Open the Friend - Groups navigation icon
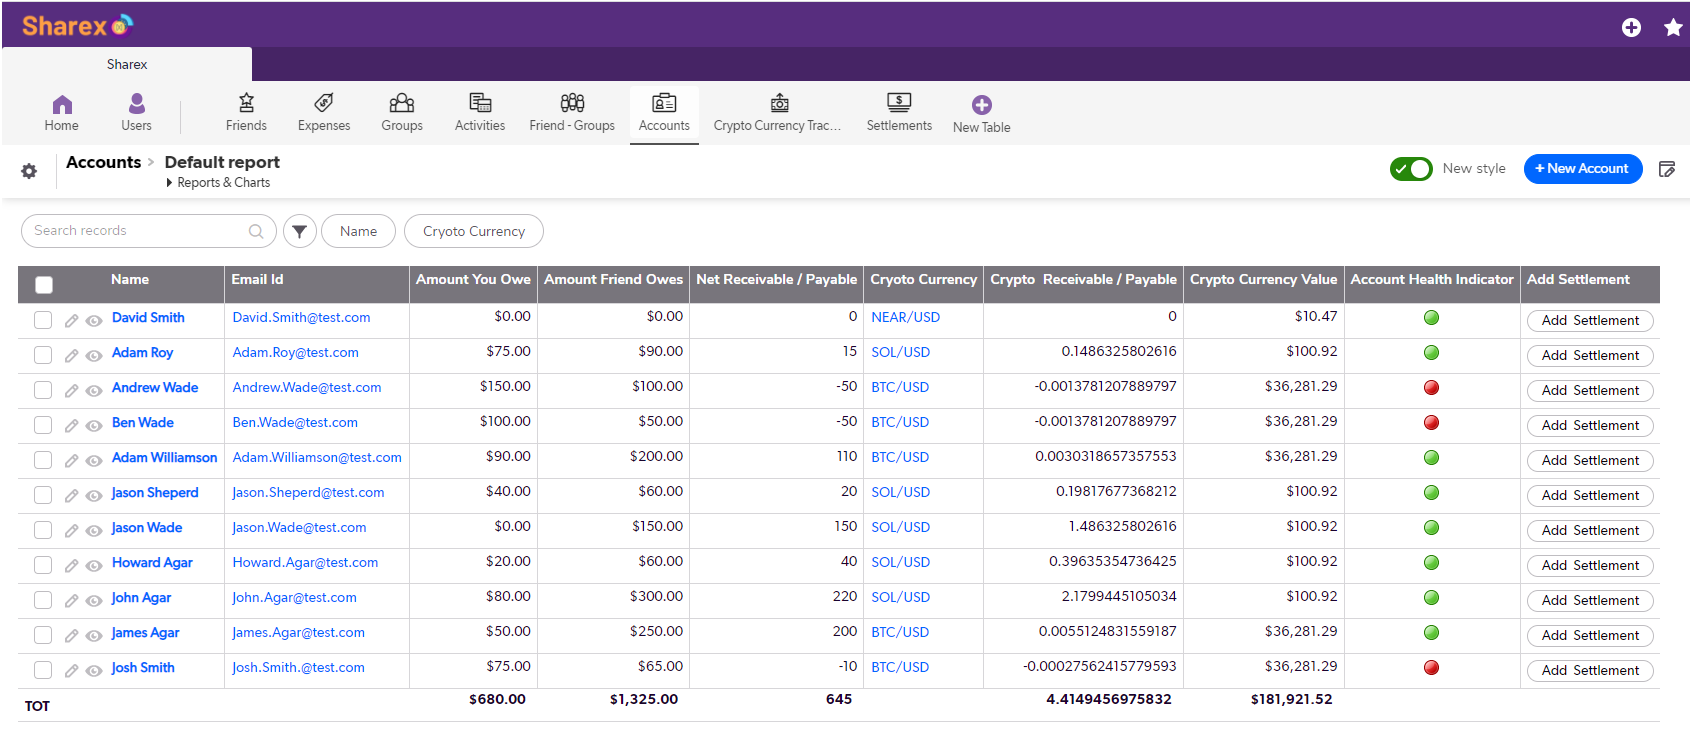The width and height of the screenshot is (1690, 744). [572, 103]
